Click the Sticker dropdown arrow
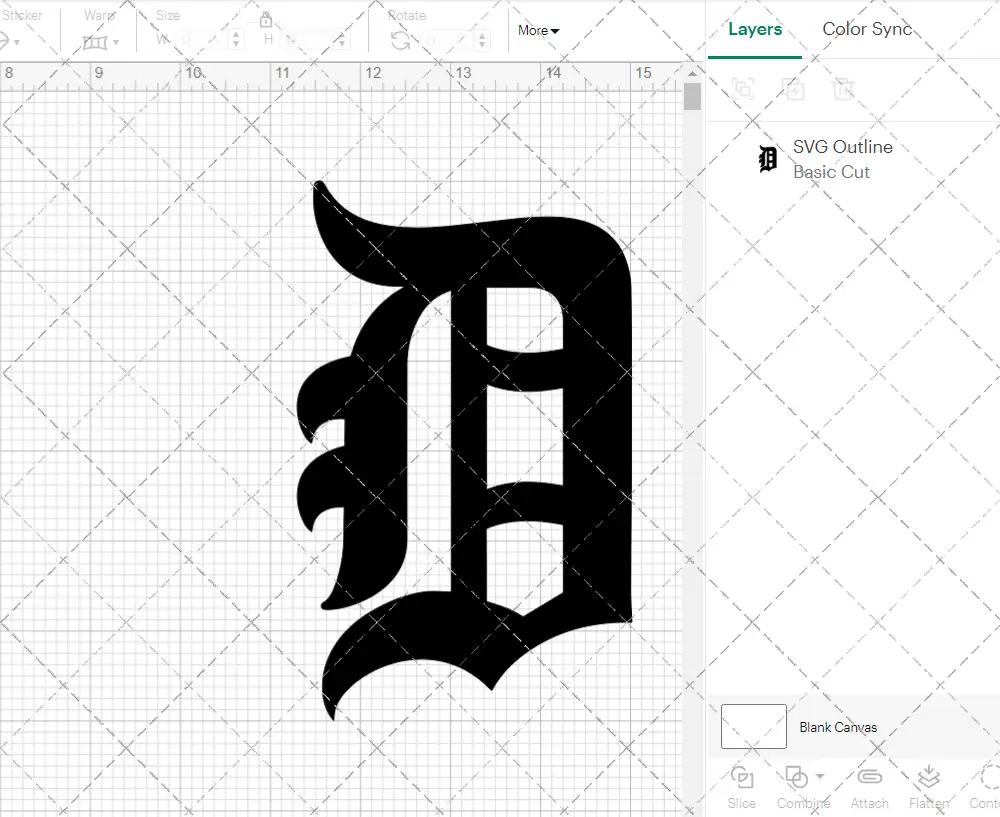 pyautogui.click(x=17, y=43)
